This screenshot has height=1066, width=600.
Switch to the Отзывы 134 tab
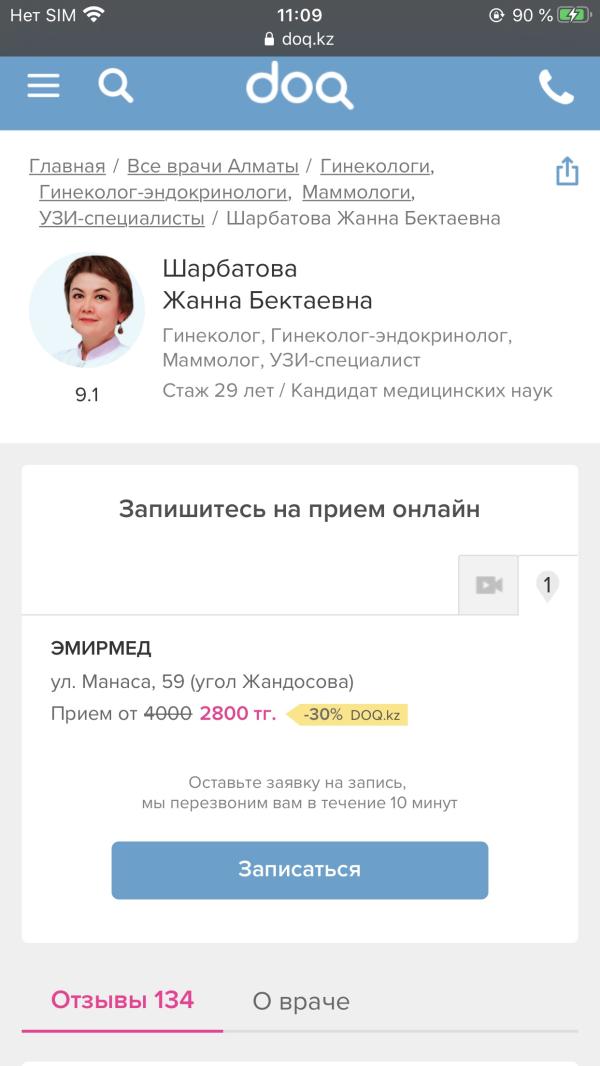tap(122, 1000)
